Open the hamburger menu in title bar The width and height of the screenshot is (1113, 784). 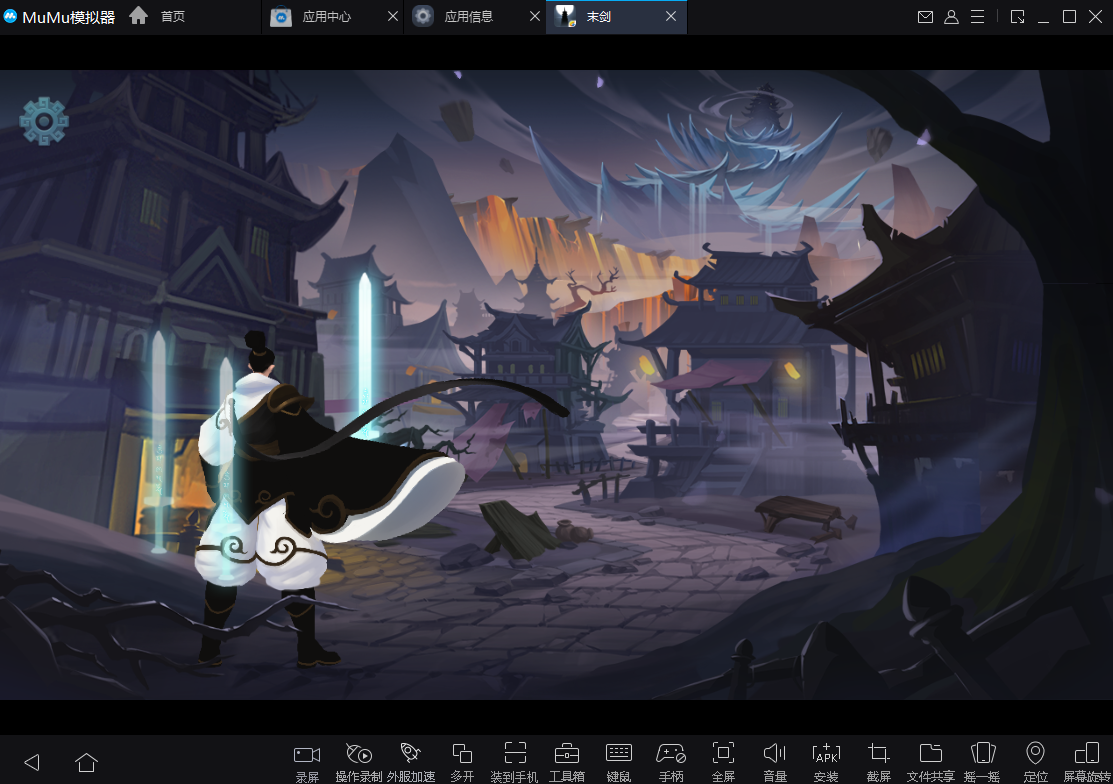tap(977, 17)
